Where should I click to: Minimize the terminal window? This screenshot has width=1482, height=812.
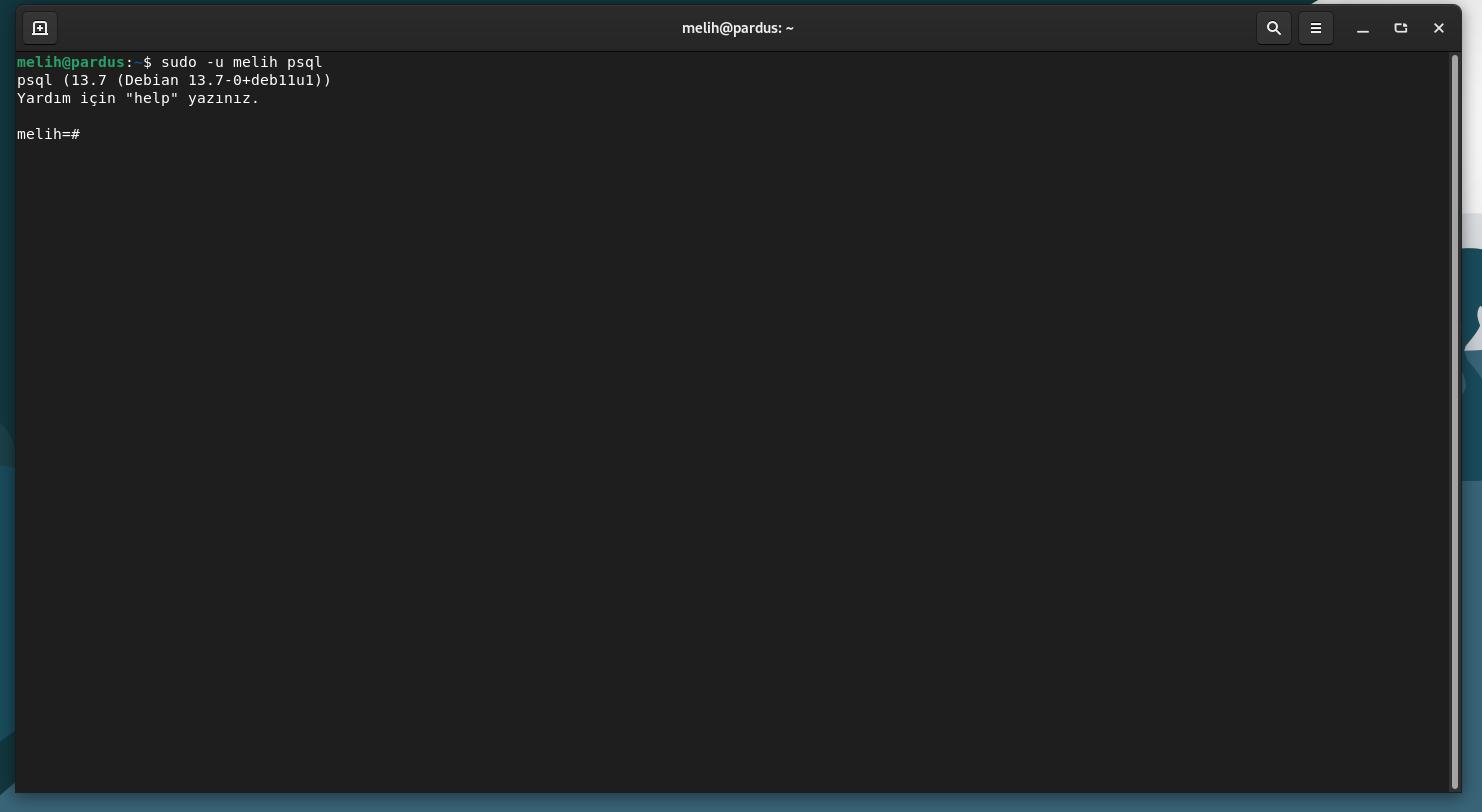coord(1362,28)
